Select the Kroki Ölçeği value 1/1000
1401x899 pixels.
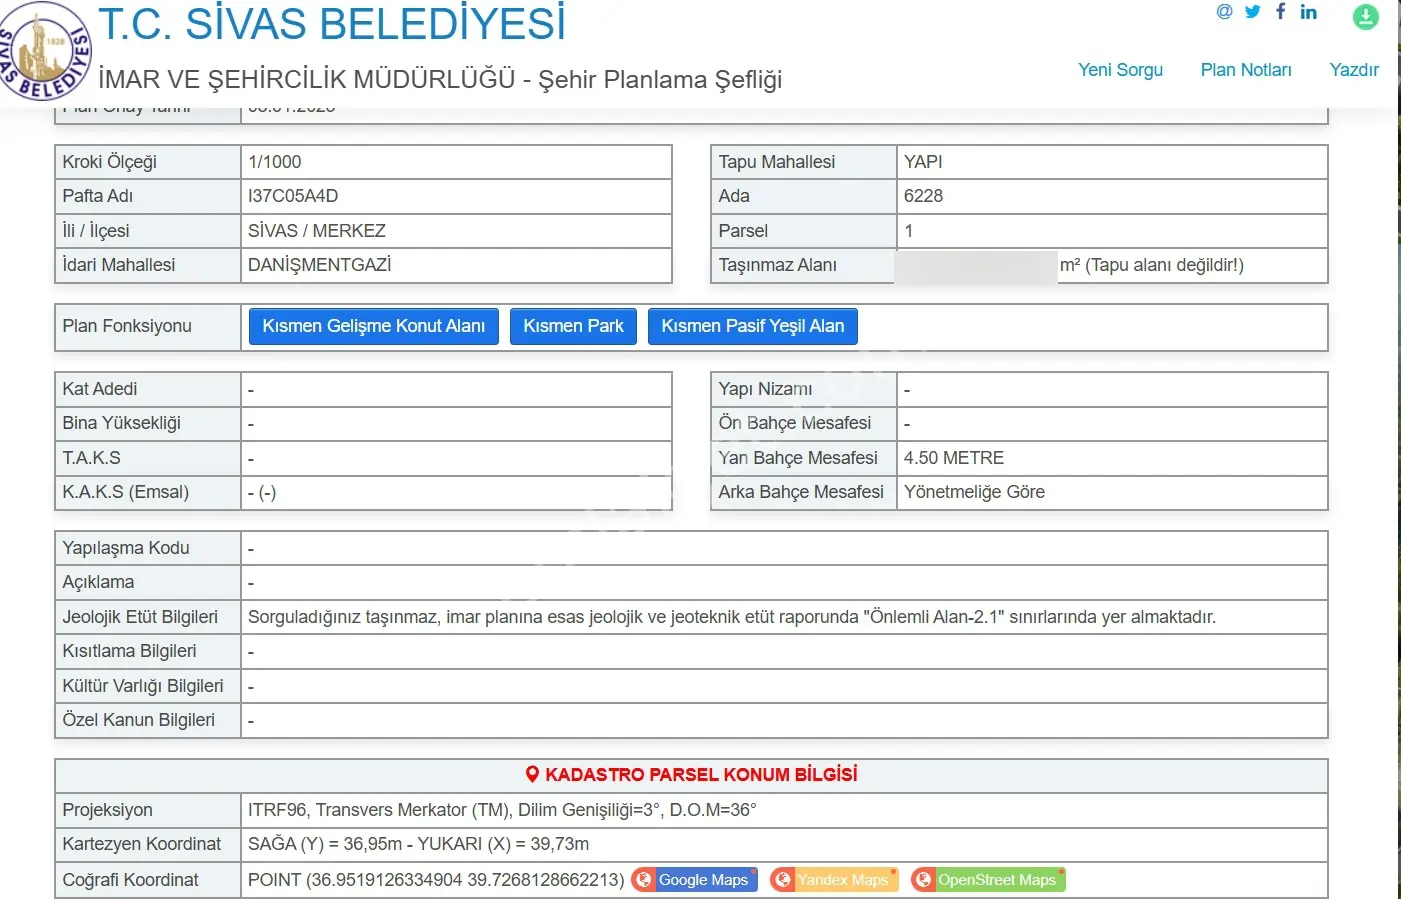pyautogui.click(x=275, y=162)
